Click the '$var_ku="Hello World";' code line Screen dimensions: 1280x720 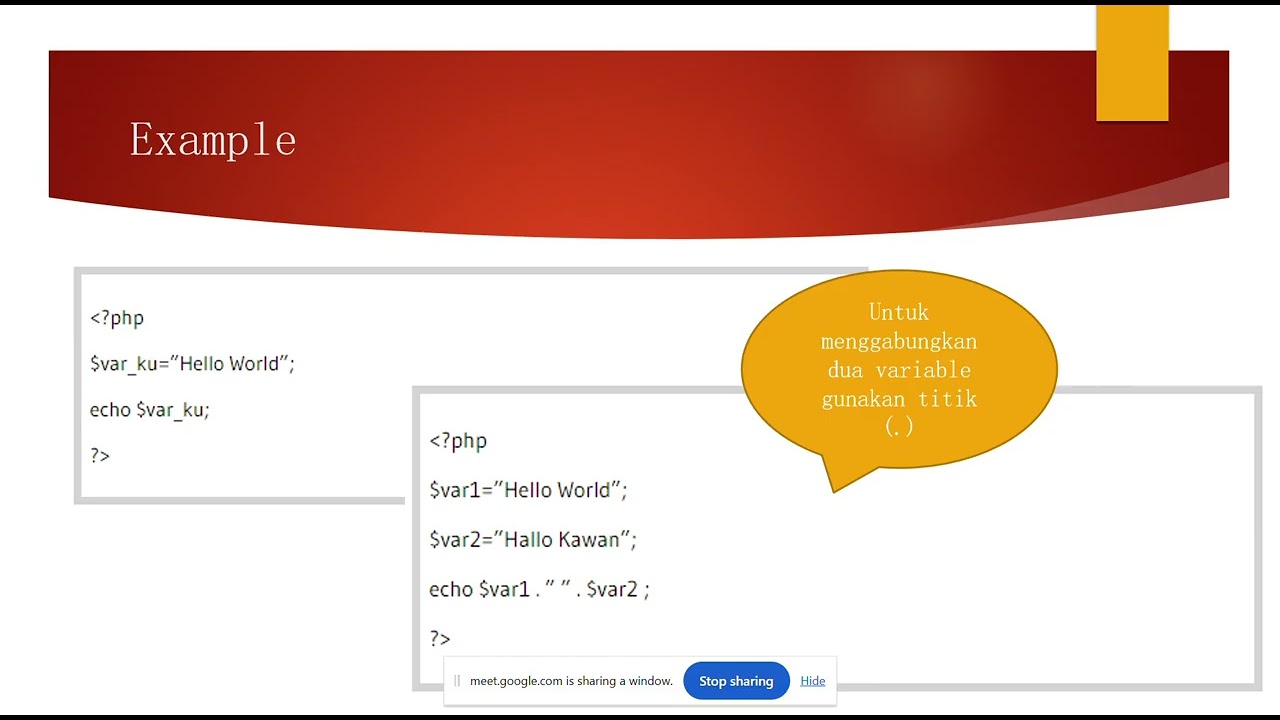[192, 364]
